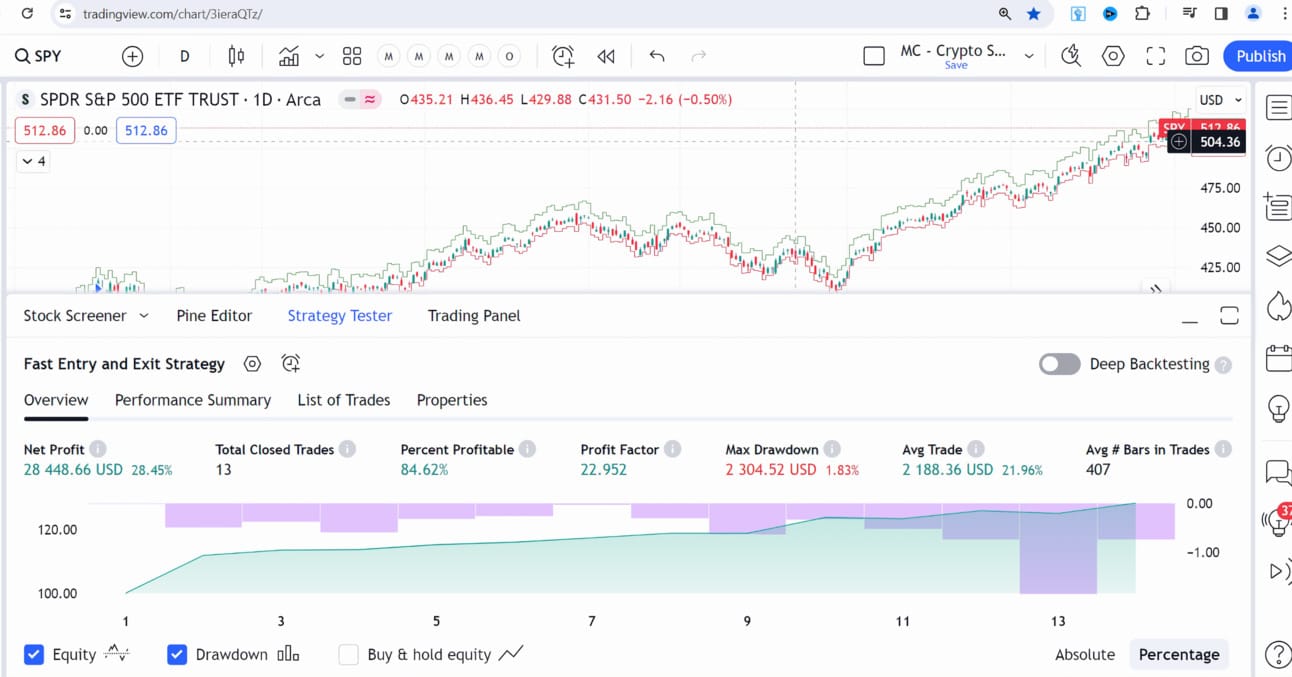Image resolution: width=1292 pixels, height=677 pixels.
Task: Open the quick search magnifier-lightning icon
Action: [1071, 56]
